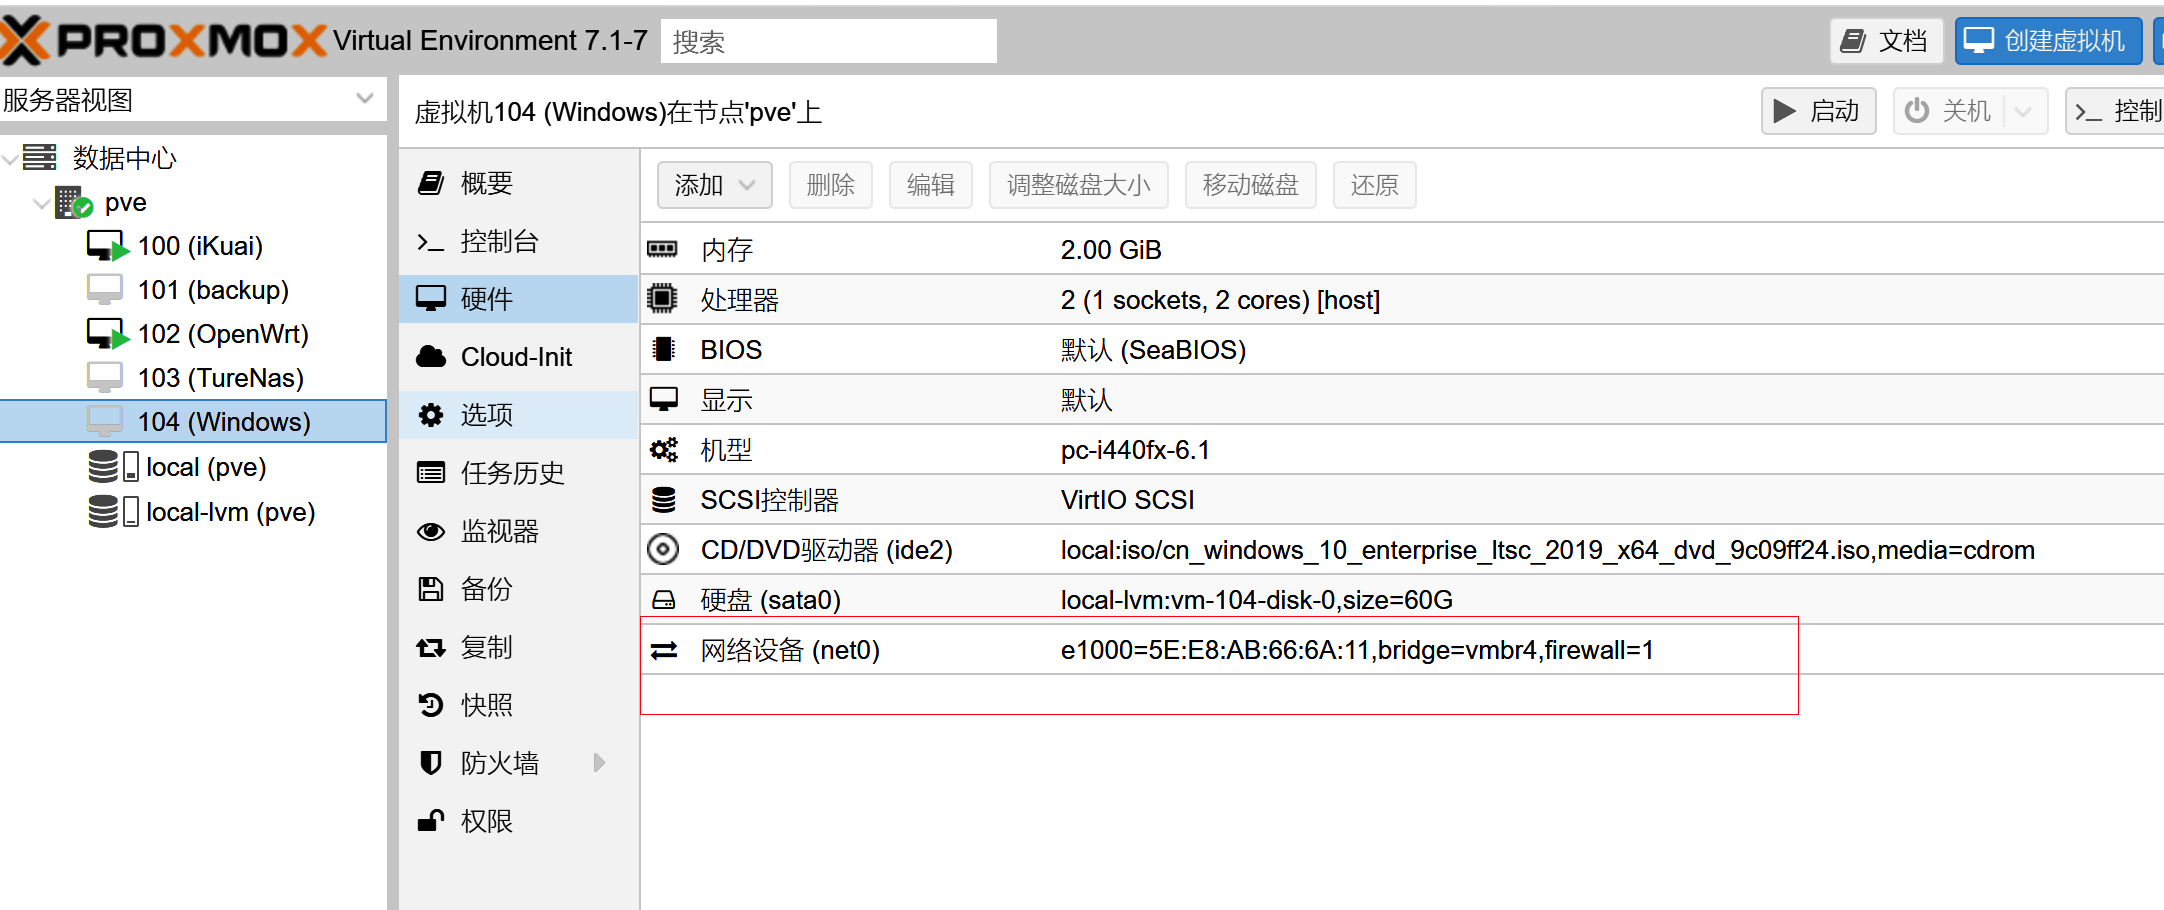Click the 关机 shutdown button
Image resolution: width=2164 pixels, height=910 pixels.
pos(1948,111)
